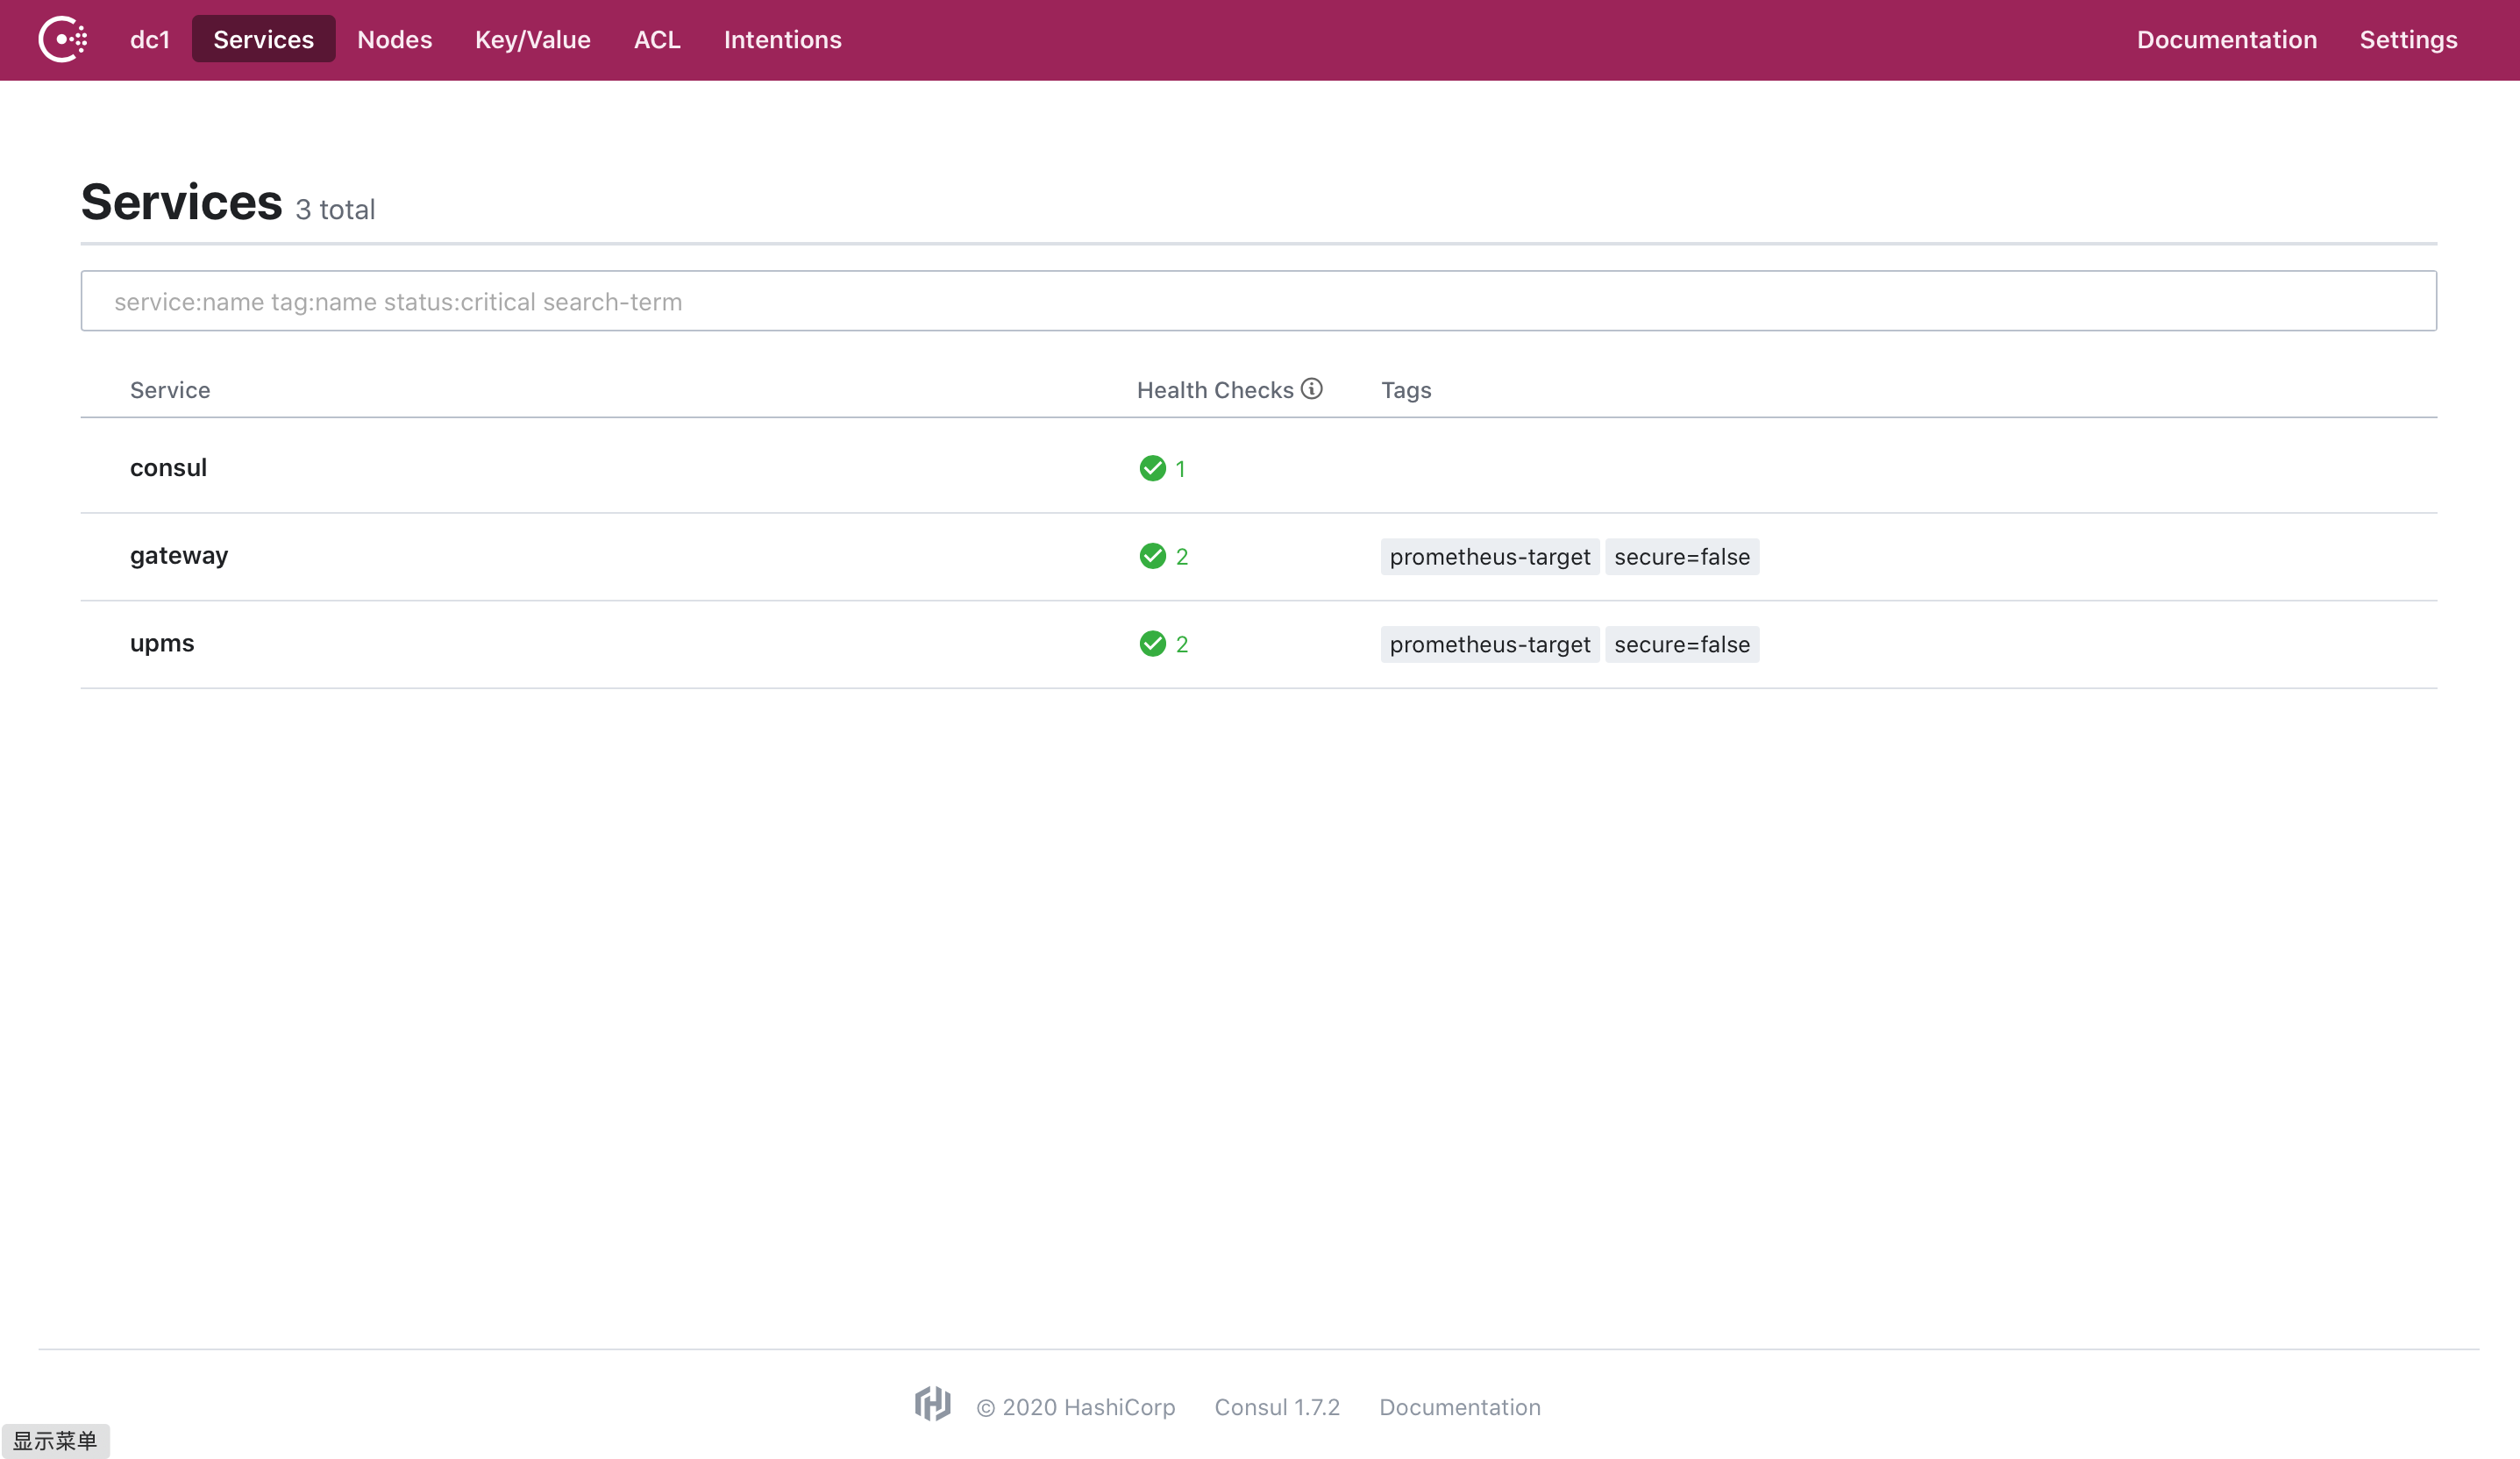The image size is (2520, 1459).
Task: Click the consul passing-check green icon
Action: pos(1152,468)
